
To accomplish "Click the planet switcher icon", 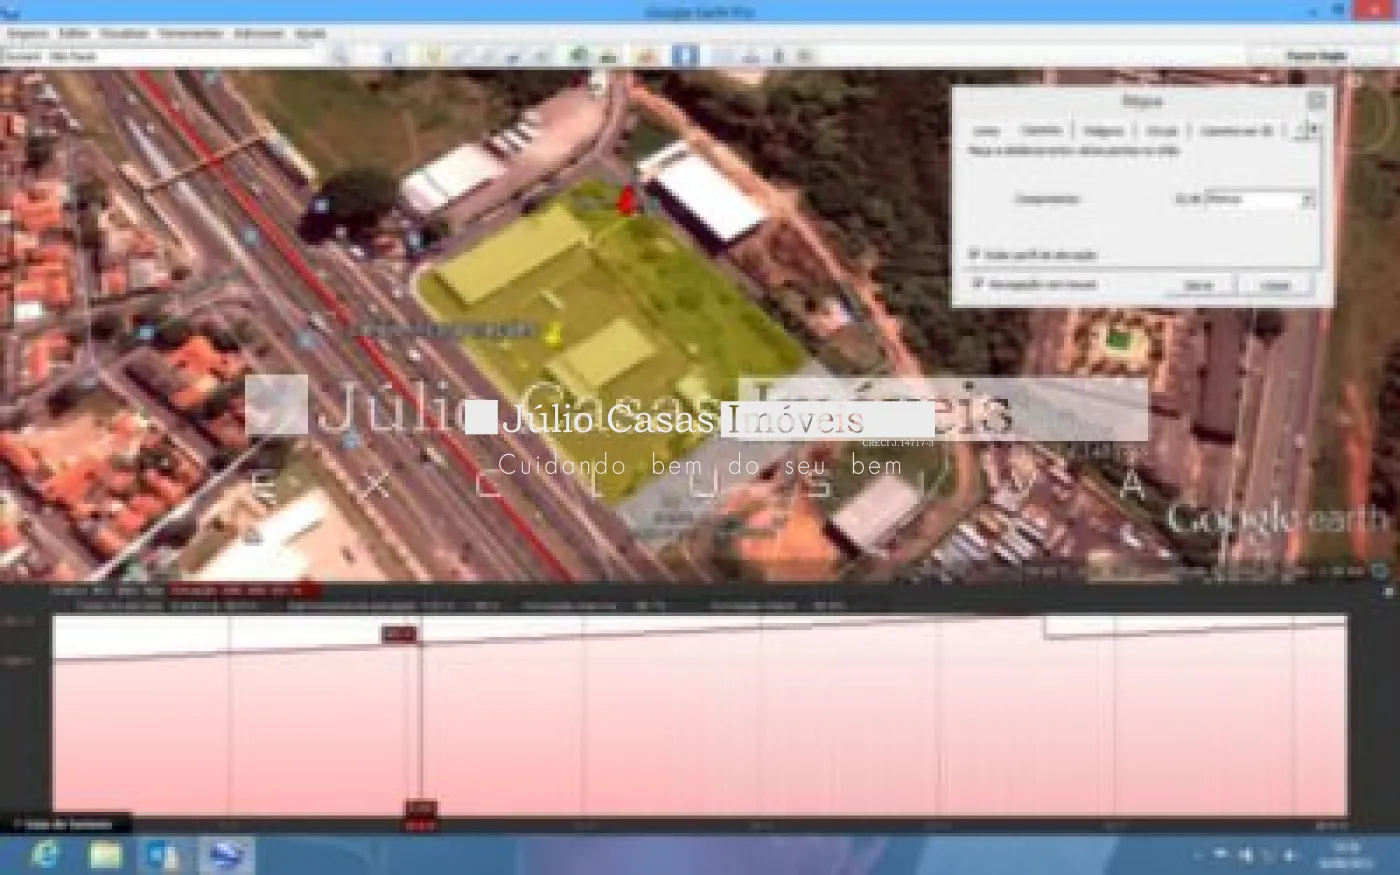I will point(646,56).
